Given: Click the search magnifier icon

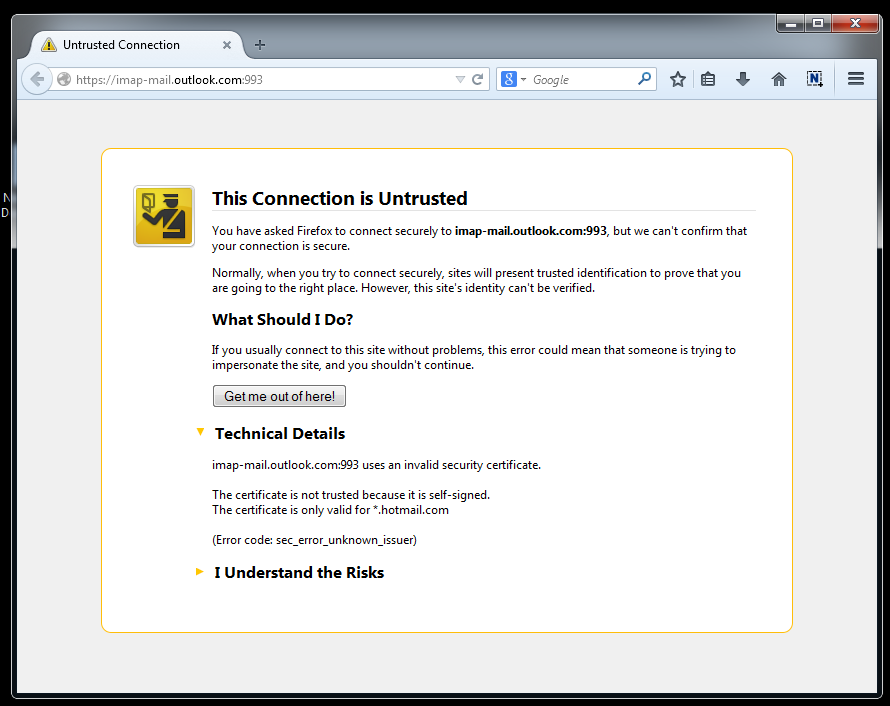Looking at the screenshot, I should (x=644, y=79).
